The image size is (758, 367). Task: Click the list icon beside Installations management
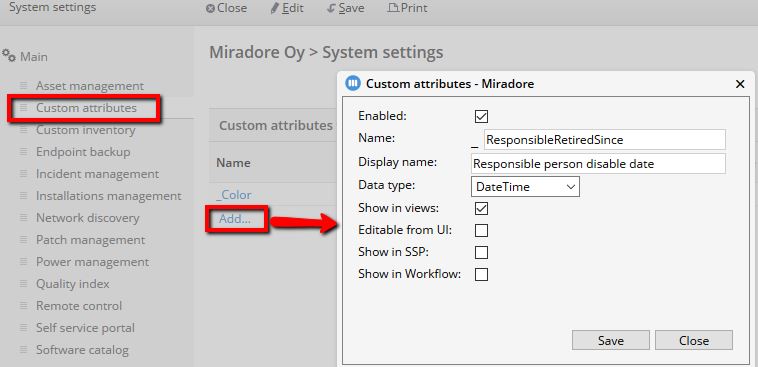[x=23, y=195]
